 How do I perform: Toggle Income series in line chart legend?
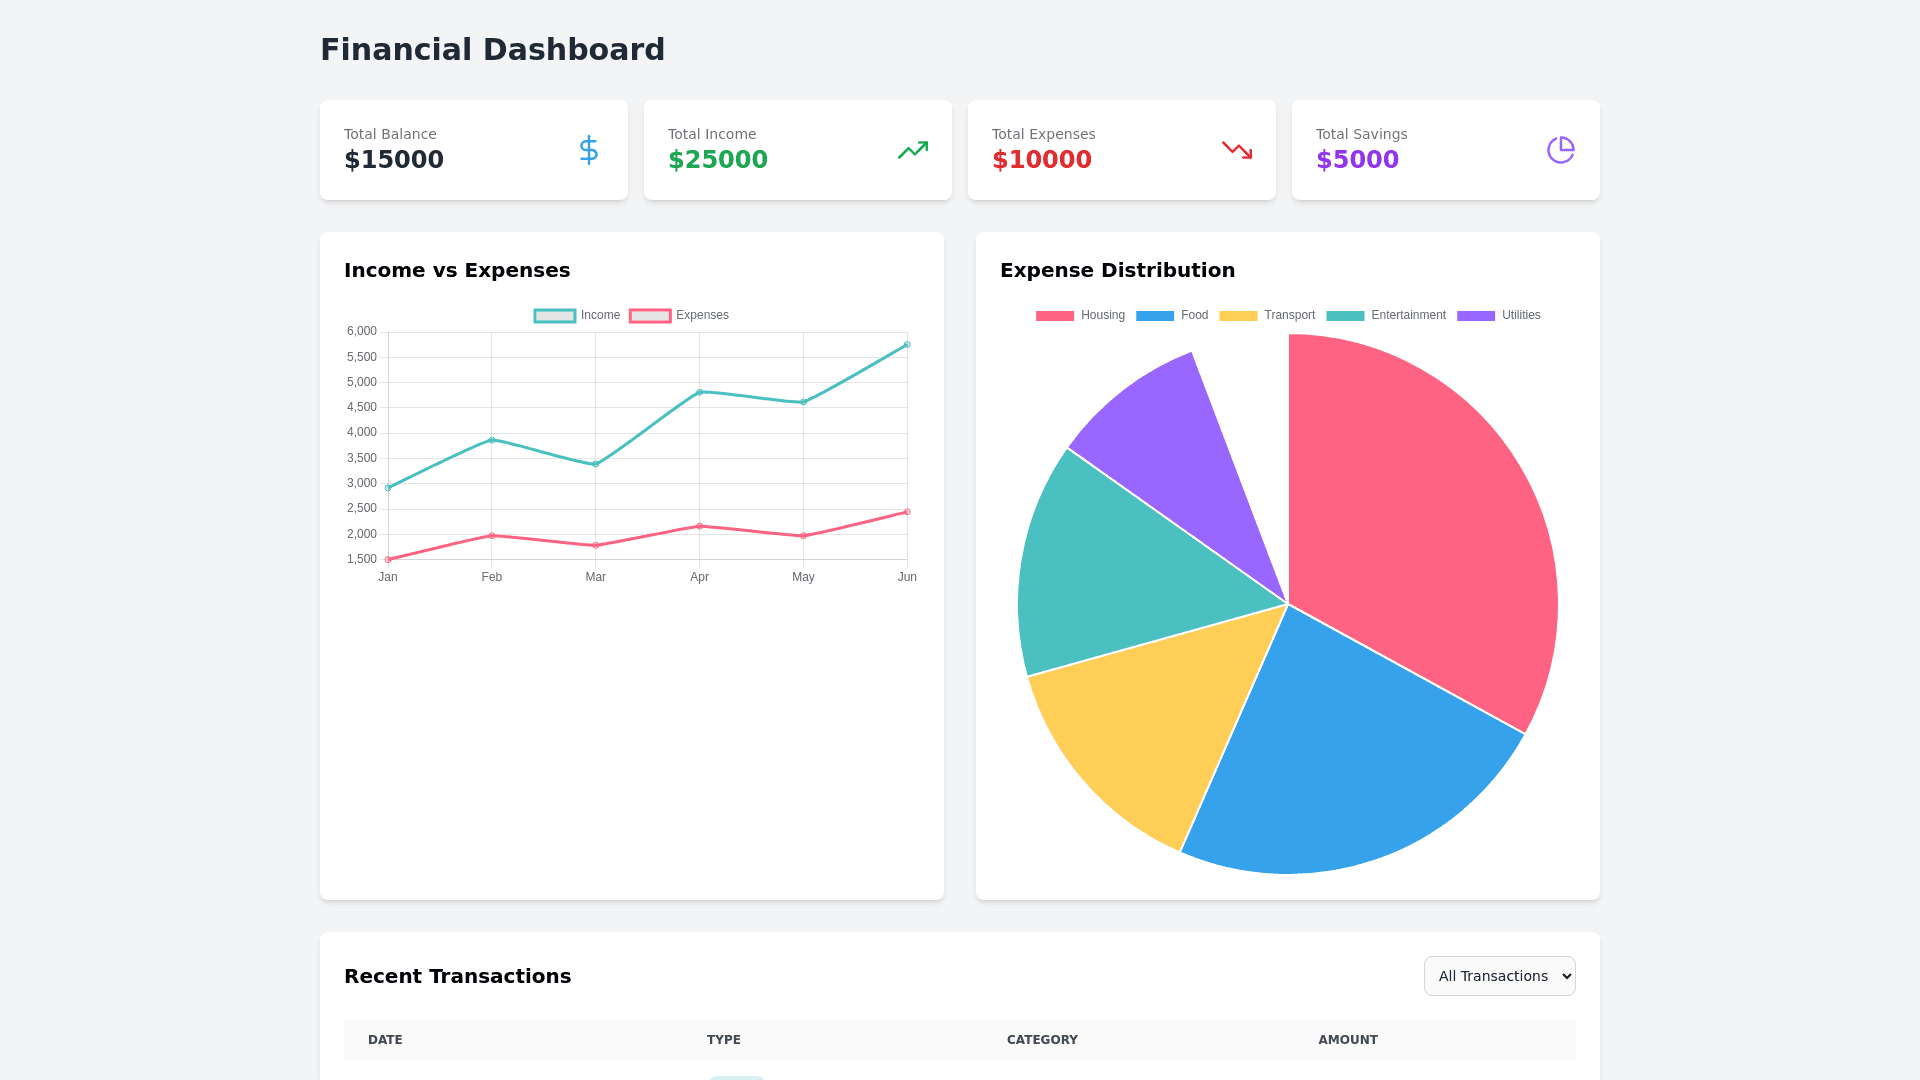(578, 315)
